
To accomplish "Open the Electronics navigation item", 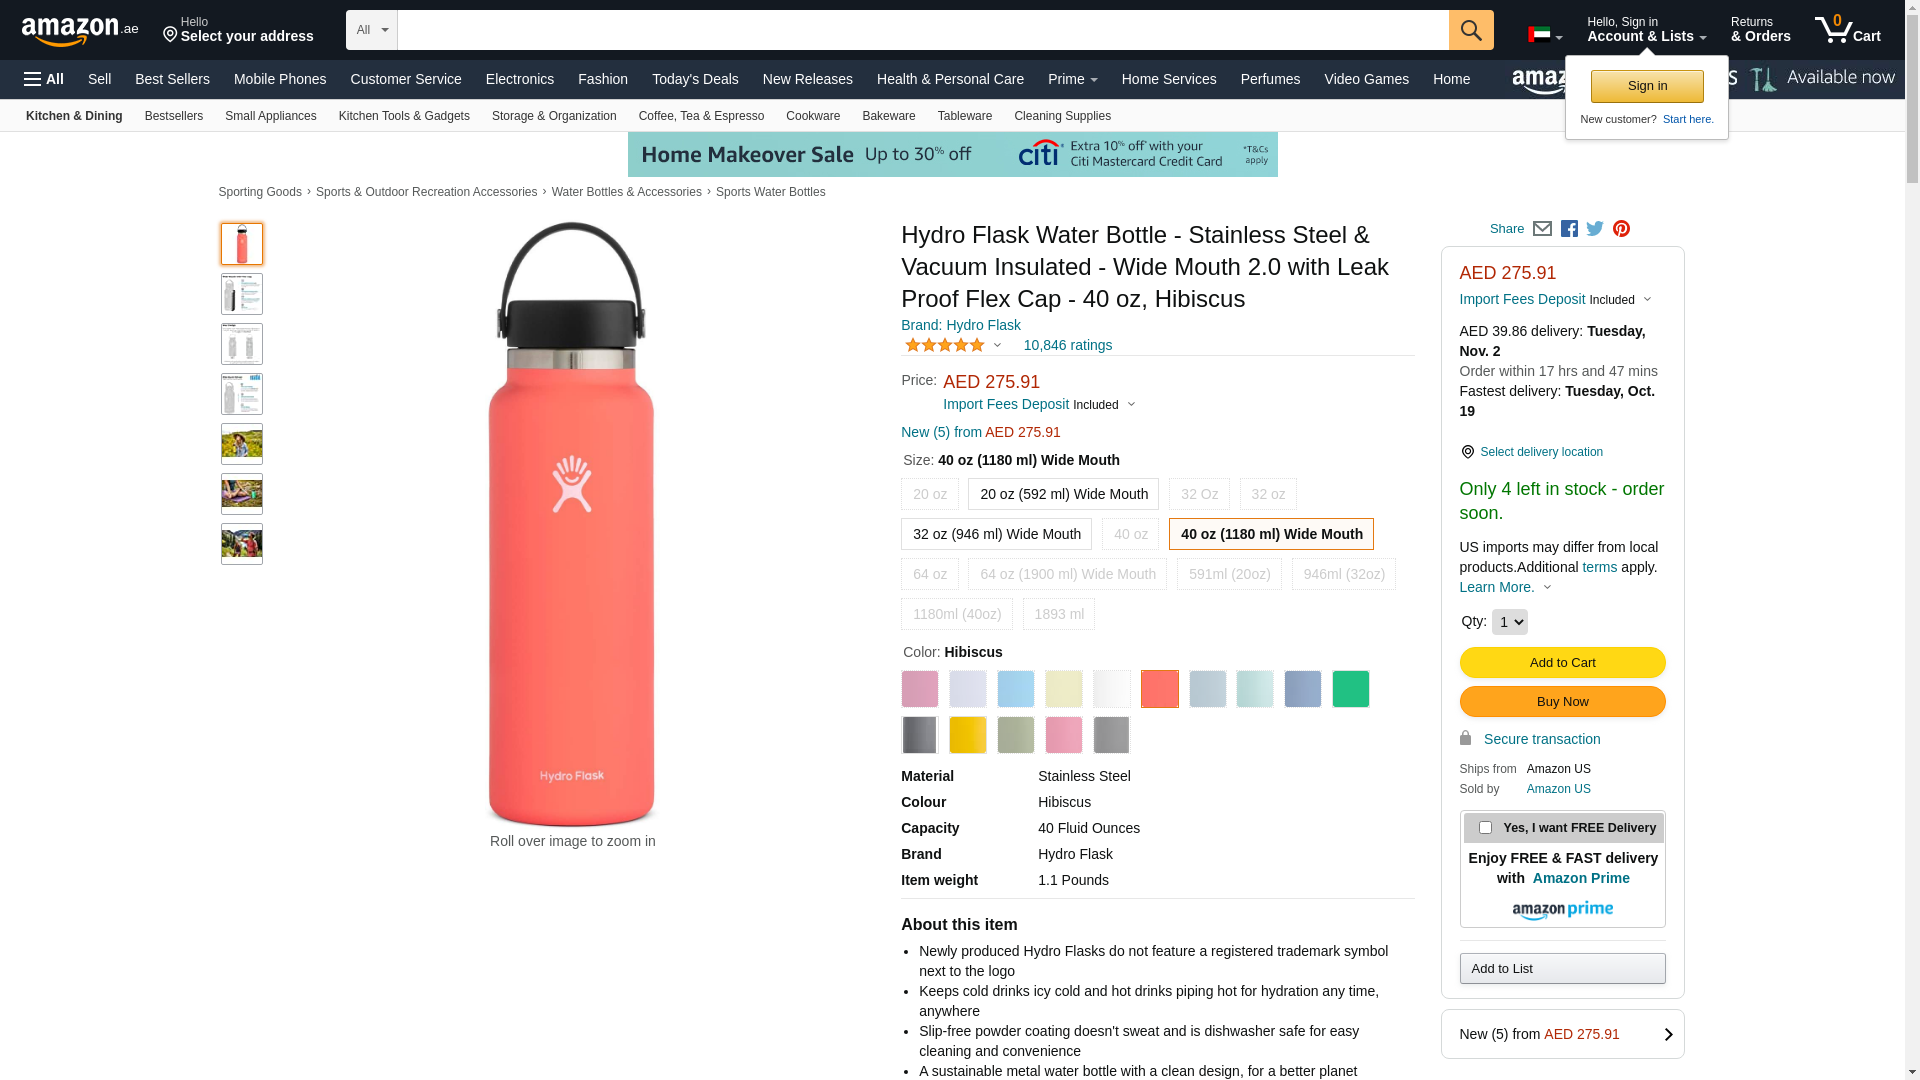I will (520, 79).
